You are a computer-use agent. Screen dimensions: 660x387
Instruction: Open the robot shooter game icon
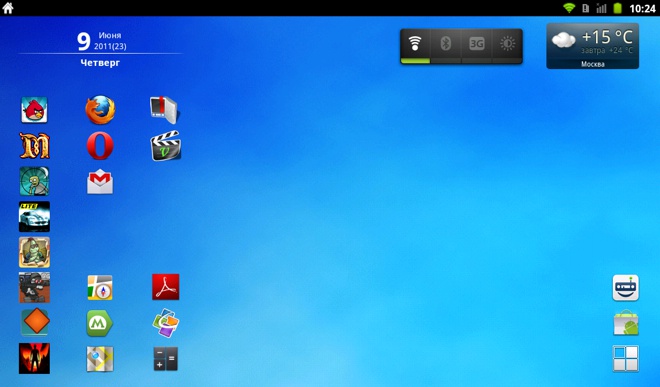pos(35,288)
